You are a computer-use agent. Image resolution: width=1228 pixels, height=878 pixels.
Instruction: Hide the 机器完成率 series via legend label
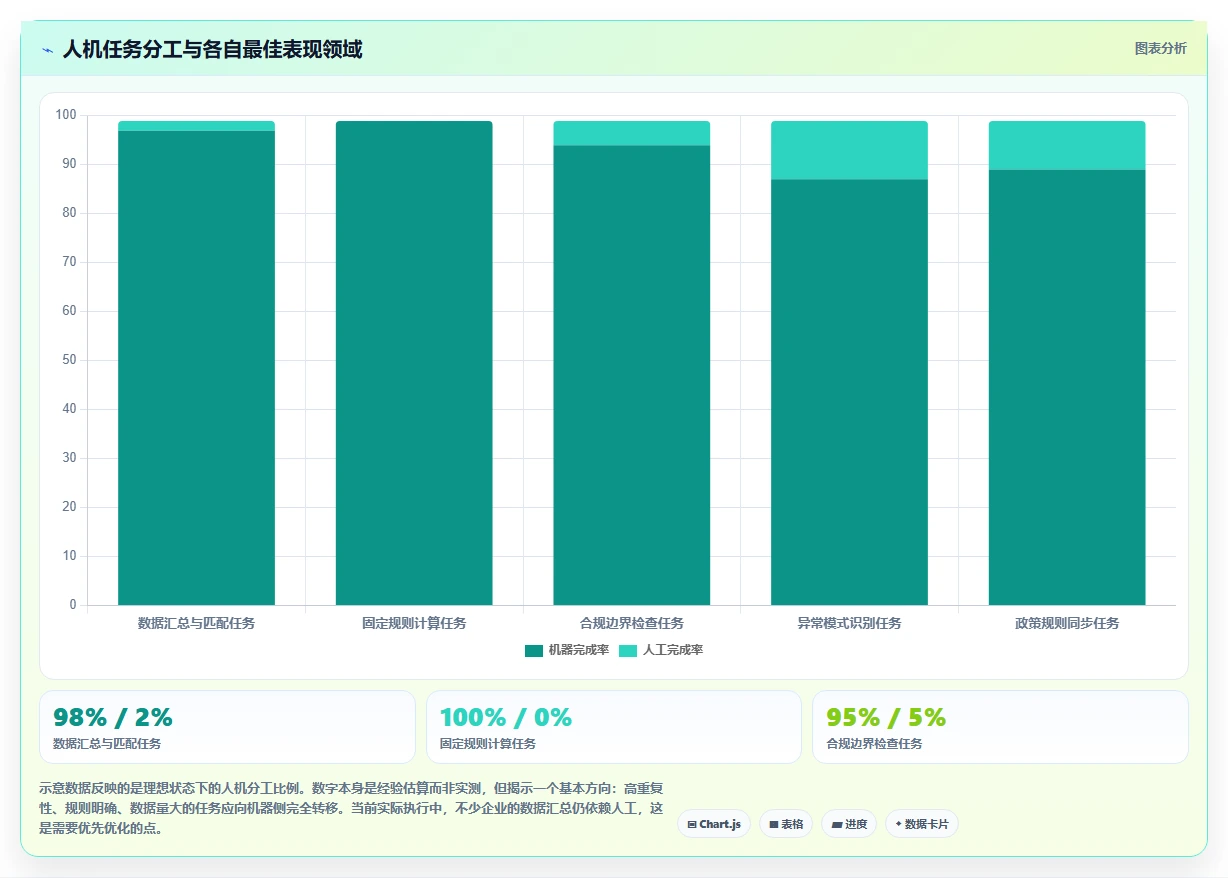579,651
